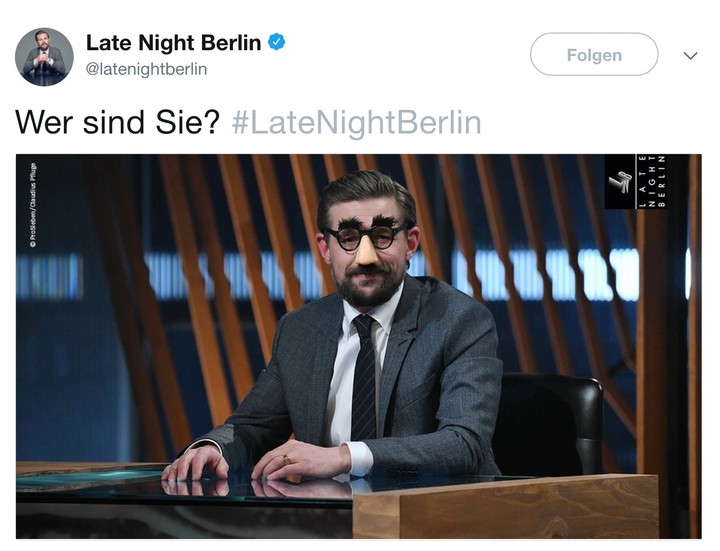Click the fake nose glasses disguise
The image size is (720, 551).
(x=367, y=237)
